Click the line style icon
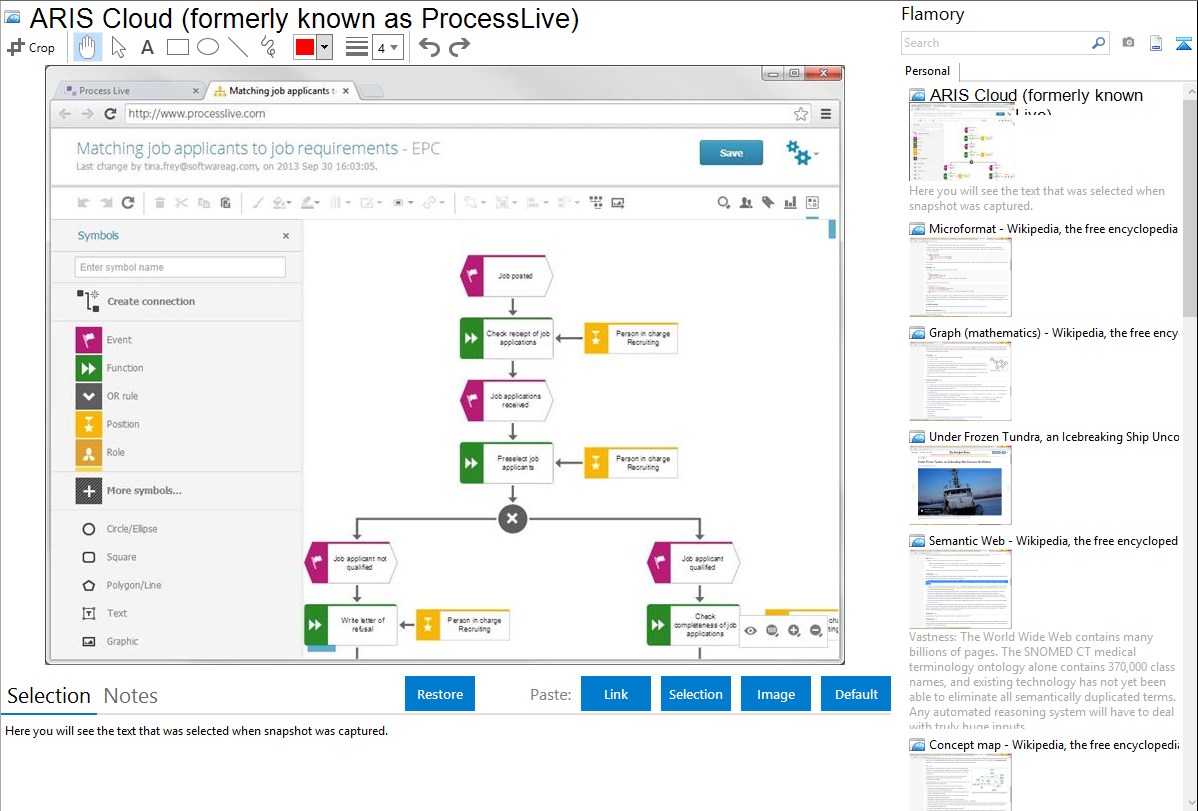 [357, 47]
